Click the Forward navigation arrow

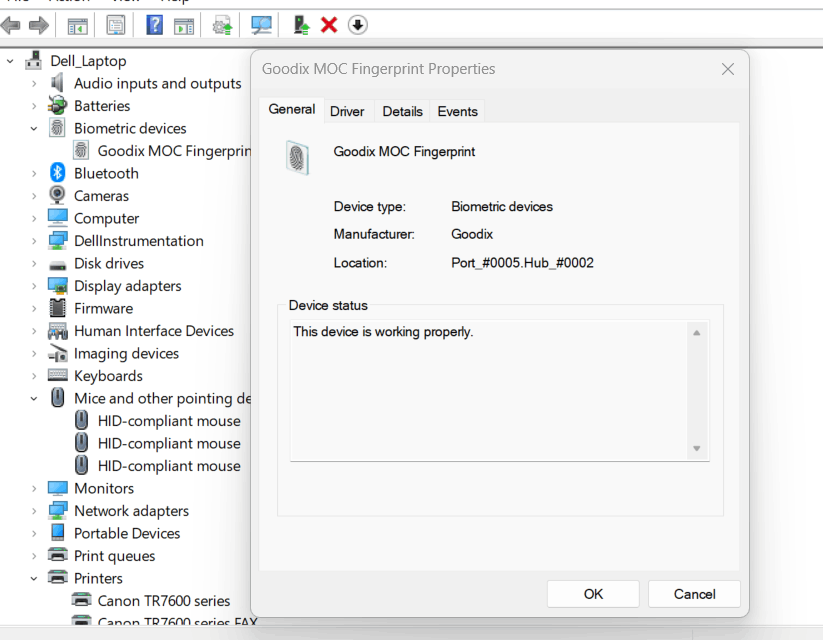point(39,24)
